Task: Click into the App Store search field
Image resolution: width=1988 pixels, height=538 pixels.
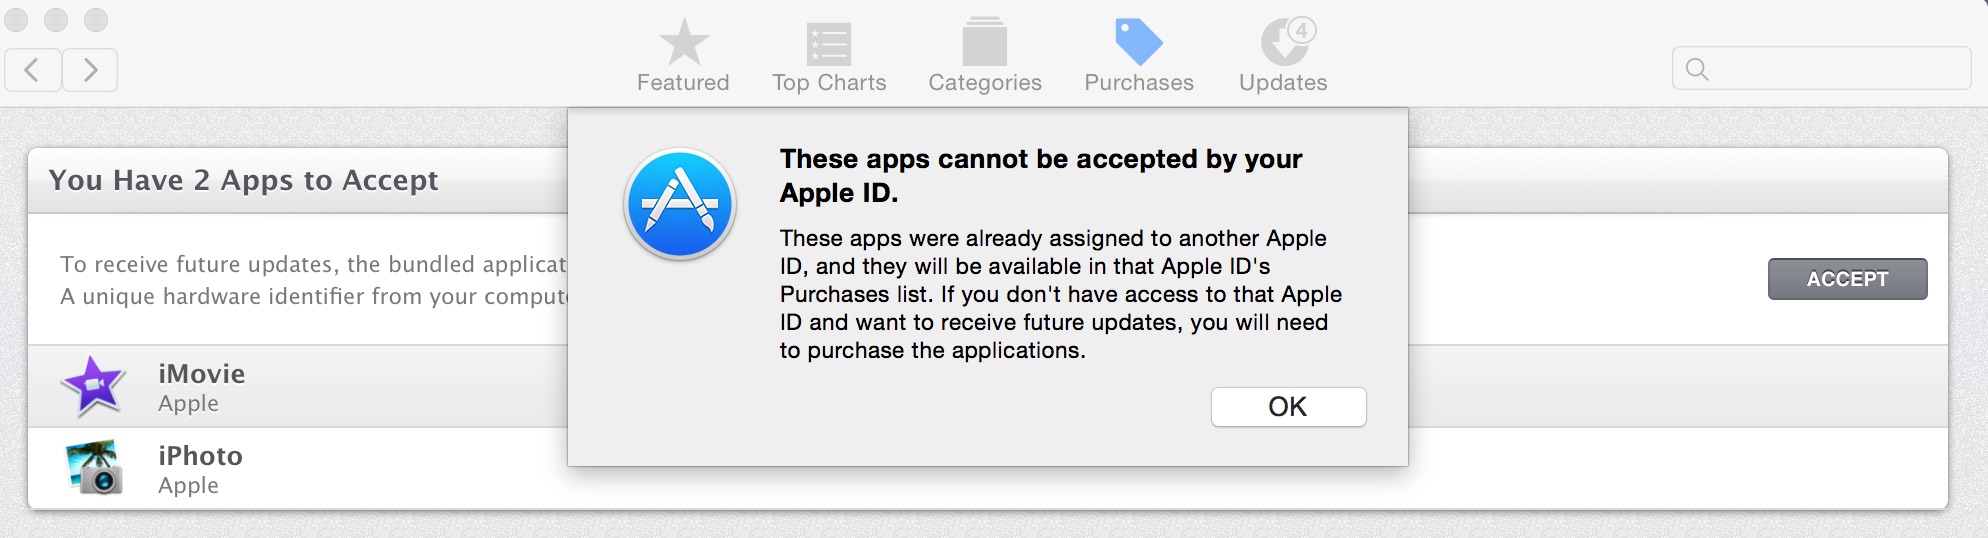Action: pyautogui.click(x=1821, y=69)
